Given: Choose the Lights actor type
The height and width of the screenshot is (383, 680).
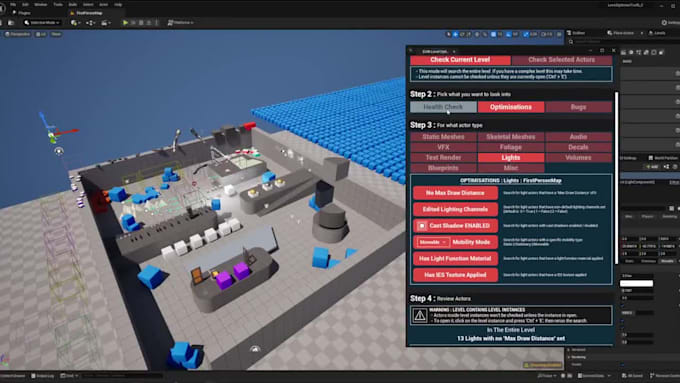Looking at the screenshot, I should [x=511, y=157].
